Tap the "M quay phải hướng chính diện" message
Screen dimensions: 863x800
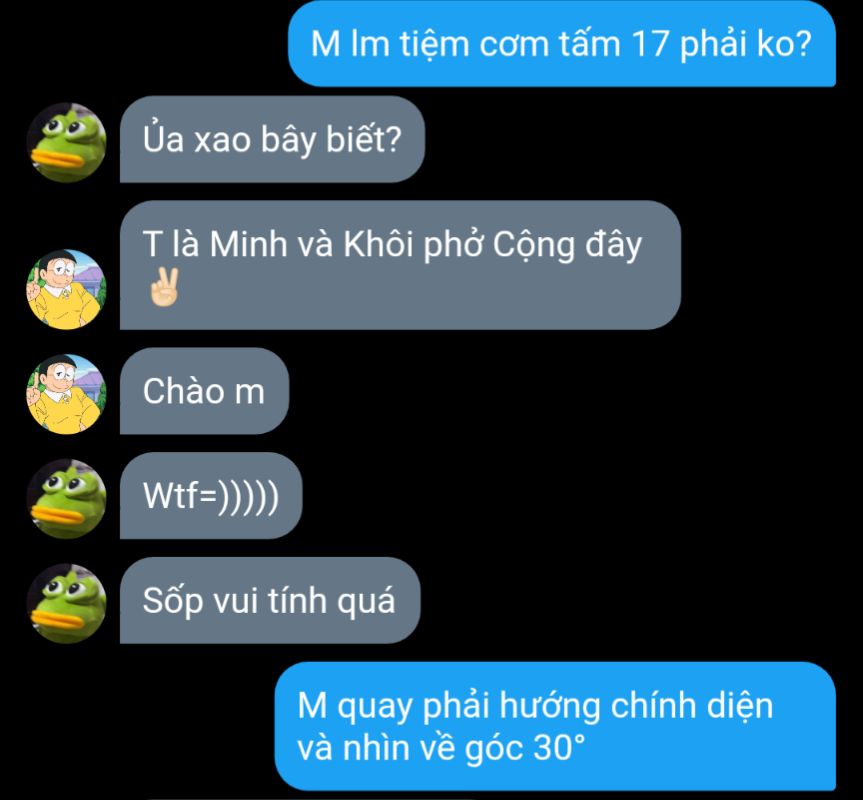555,726
